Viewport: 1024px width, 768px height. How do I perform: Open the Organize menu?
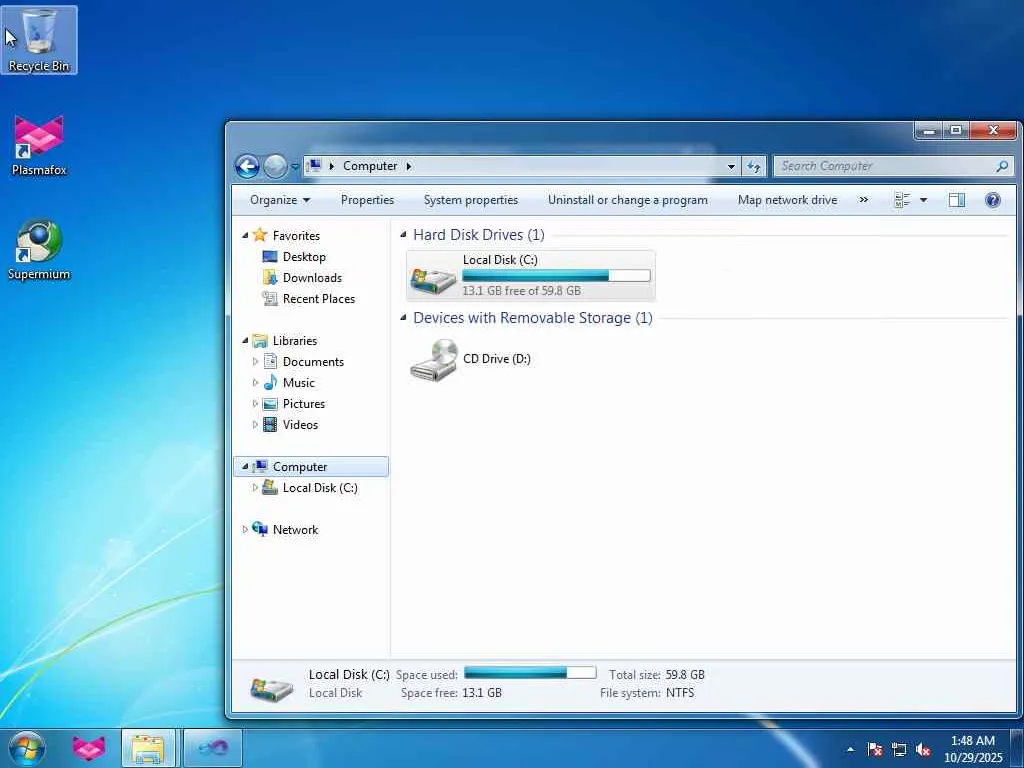pos(280,200)
